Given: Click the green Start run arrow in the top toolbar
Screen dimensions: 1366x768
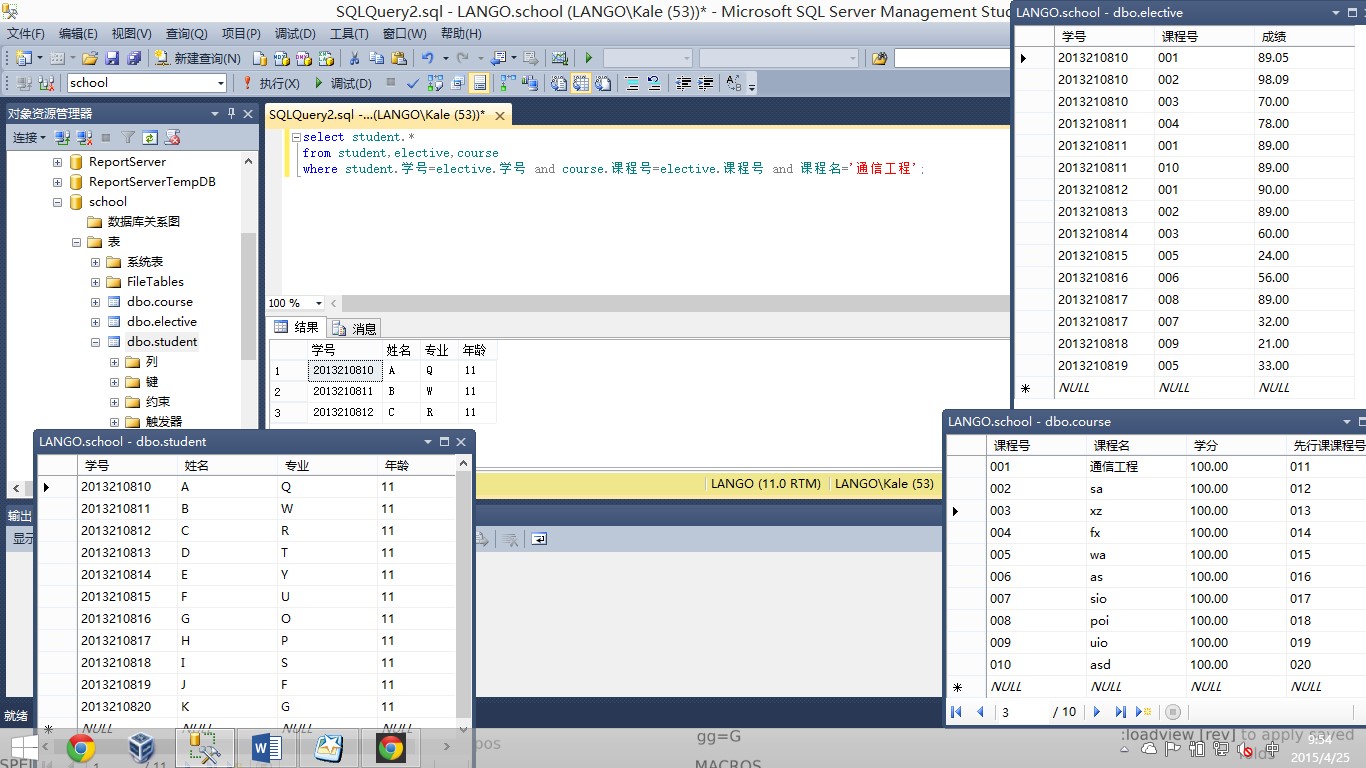Looking at the screenshot, I should click(x=588, y=58).
